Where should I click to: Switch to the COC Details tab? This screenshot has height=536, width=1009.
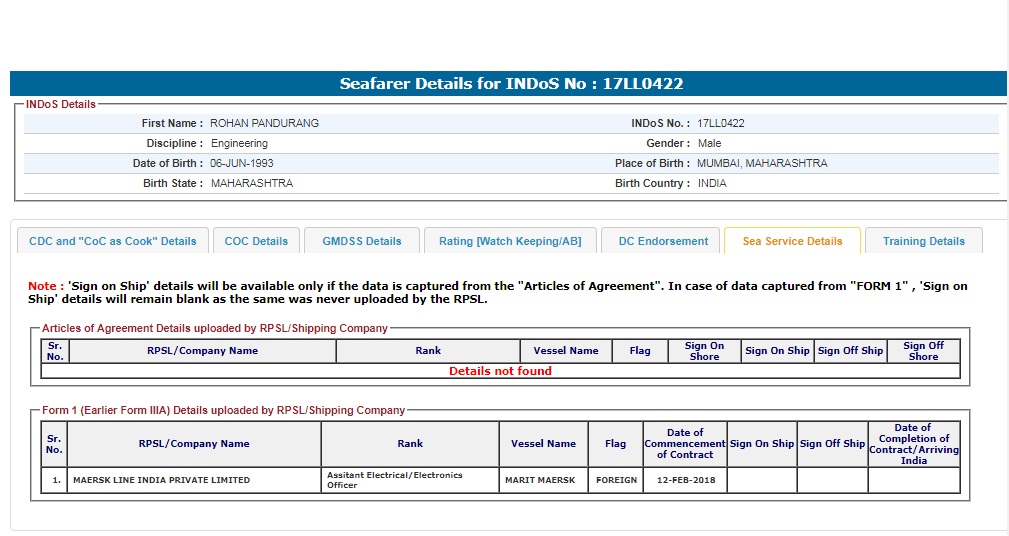256,241
